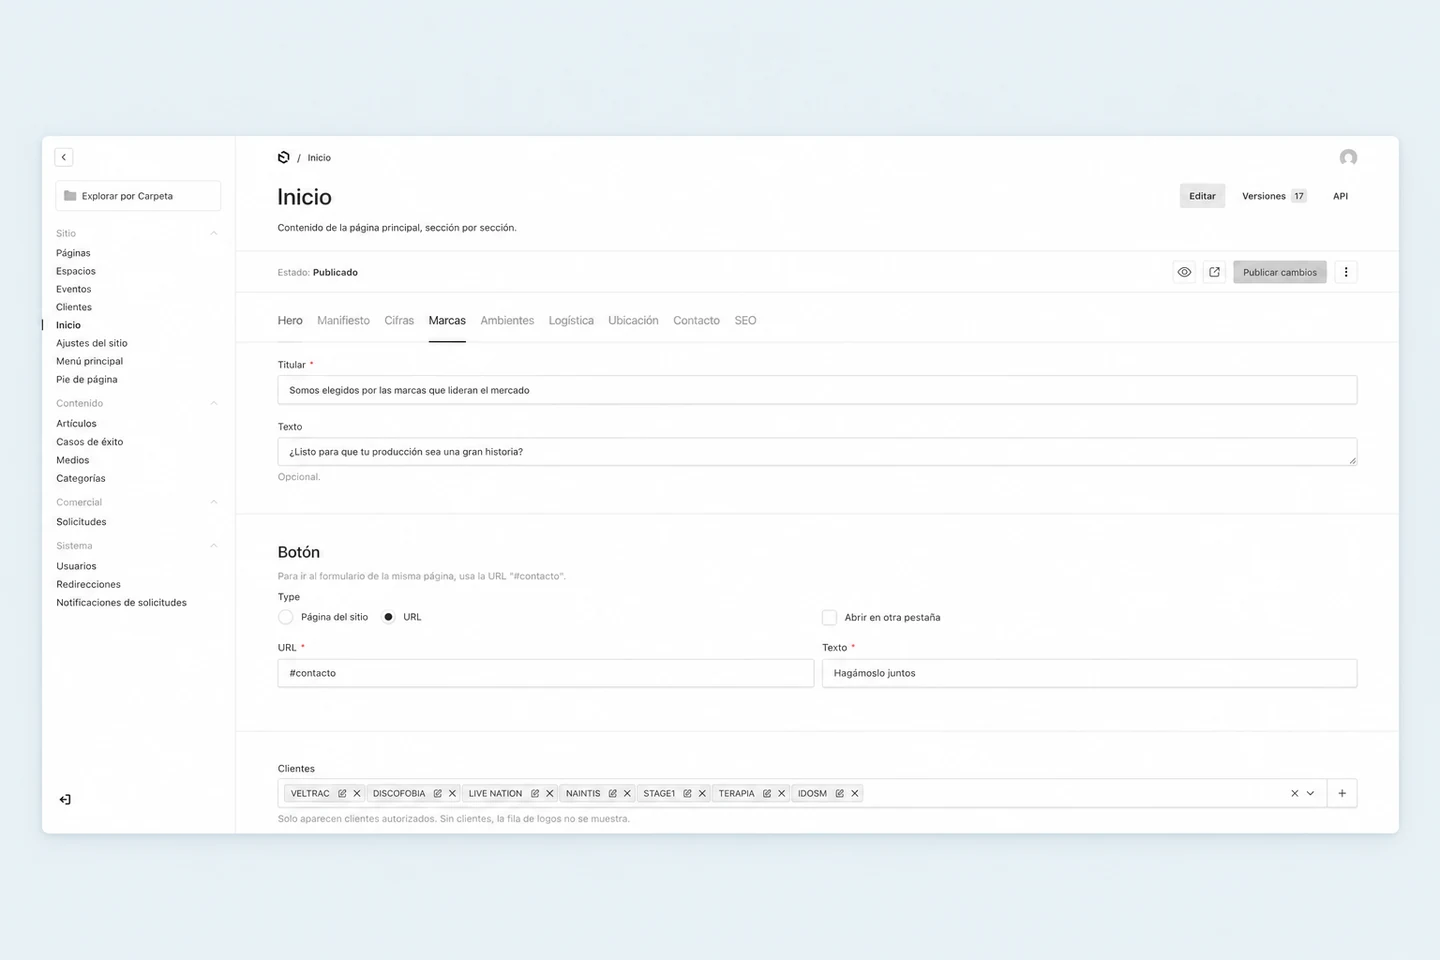Open the Versiones view
The image size is (1440, 960).
[x=1274, y=196]
